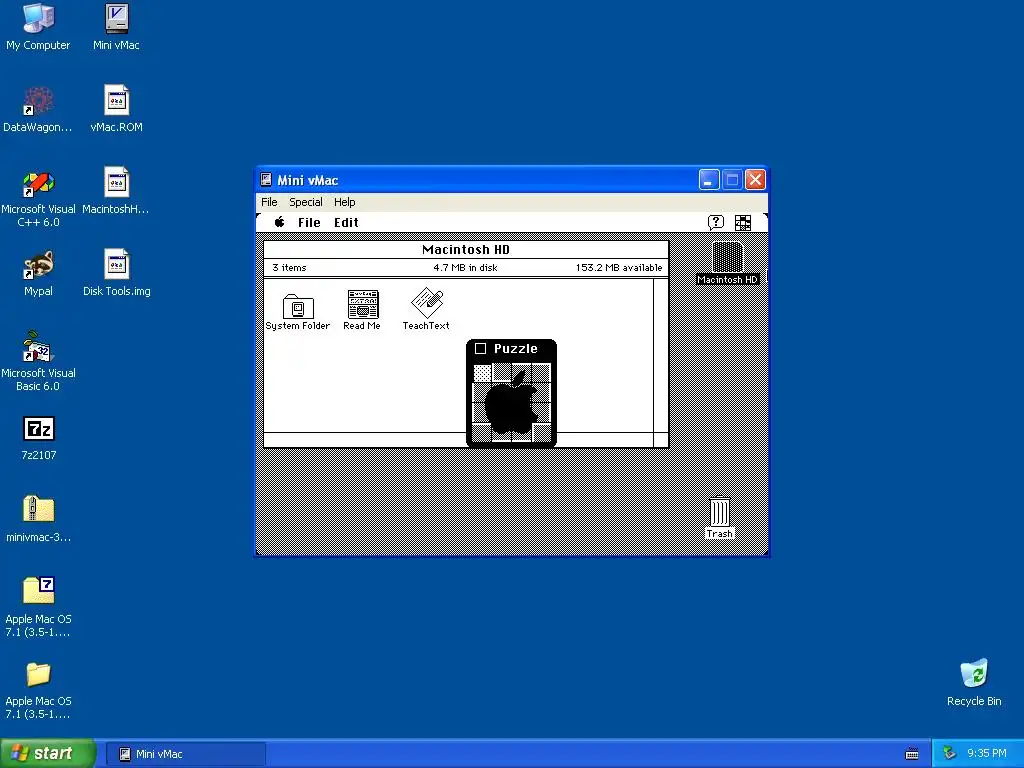
Task: Click the Macintosh HD window title bar
Action: (x=466, y=249)
